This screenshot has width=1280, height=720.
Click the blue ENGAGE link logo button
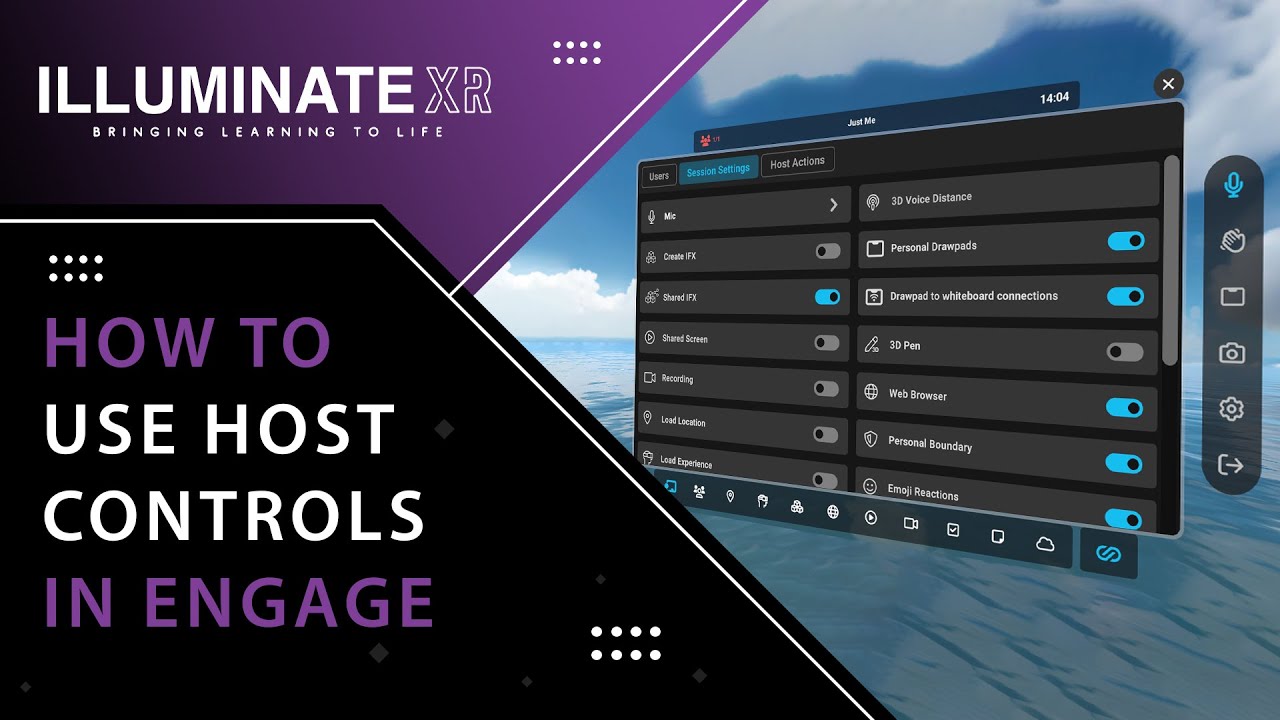click(x=1109, y=553)
